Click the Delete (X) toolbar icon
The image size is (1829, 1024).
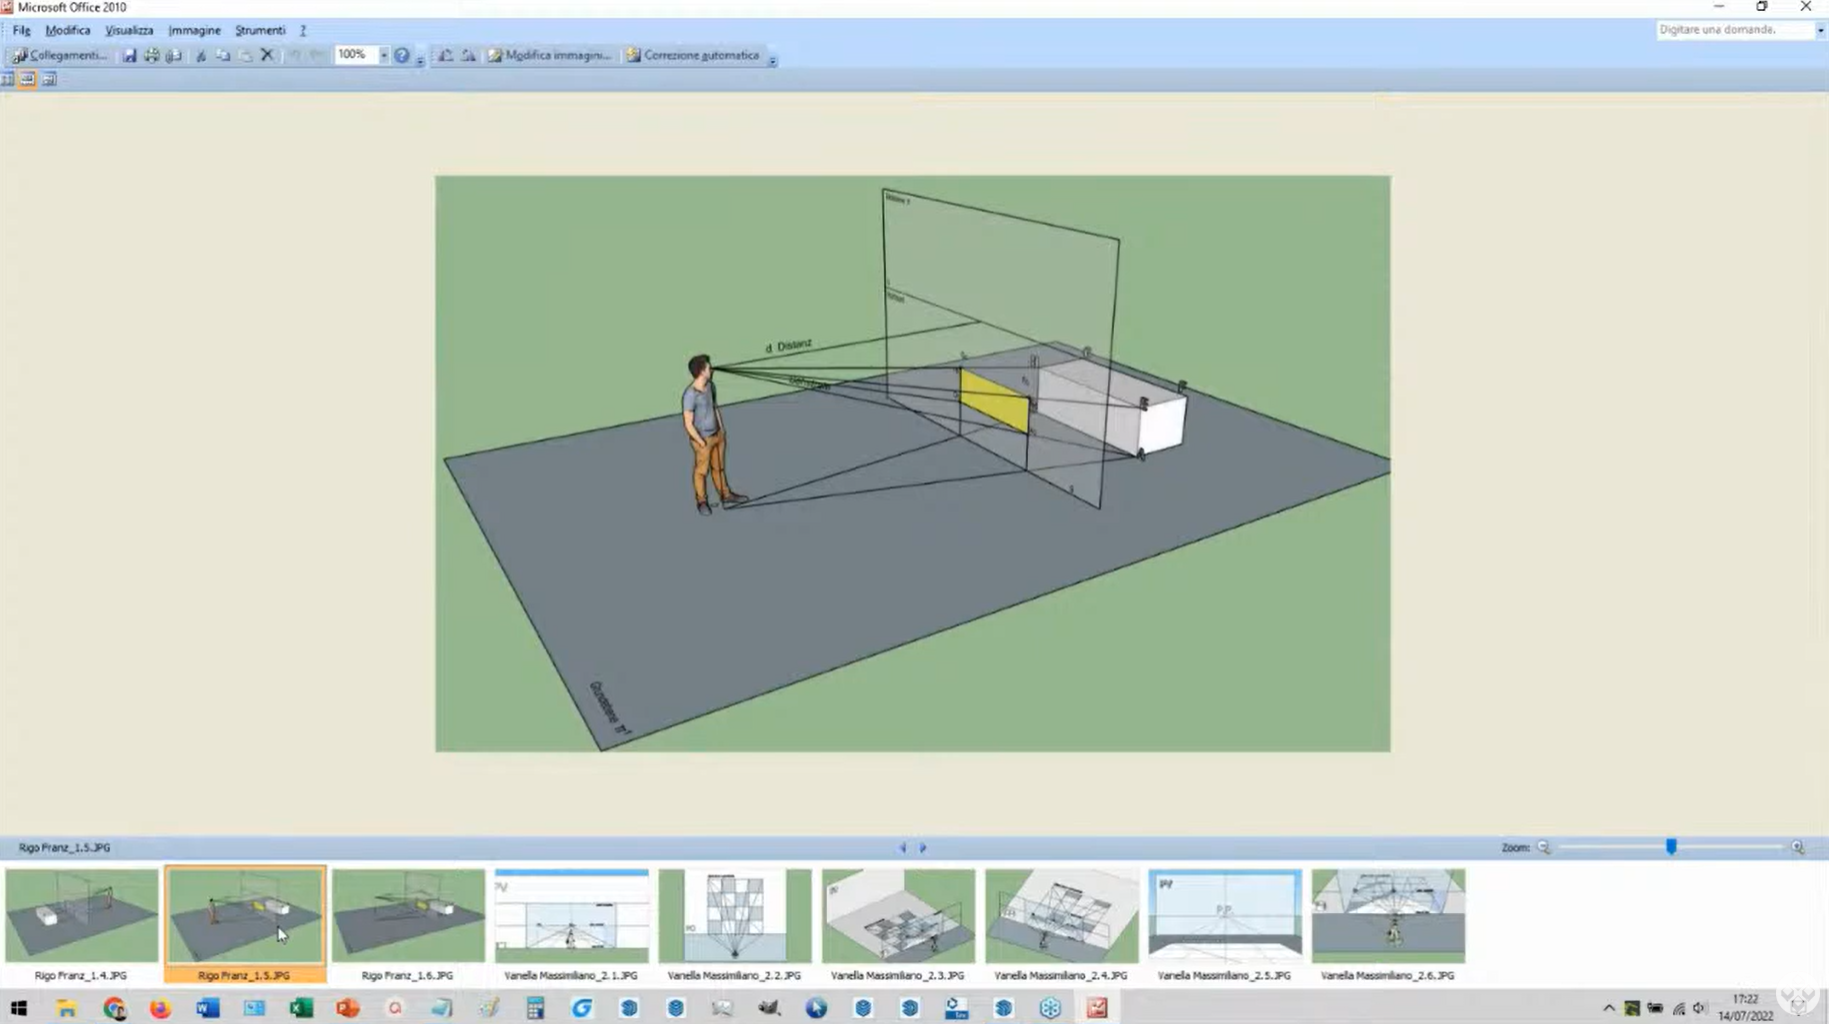pyautogui.click(x=267, y=56)
